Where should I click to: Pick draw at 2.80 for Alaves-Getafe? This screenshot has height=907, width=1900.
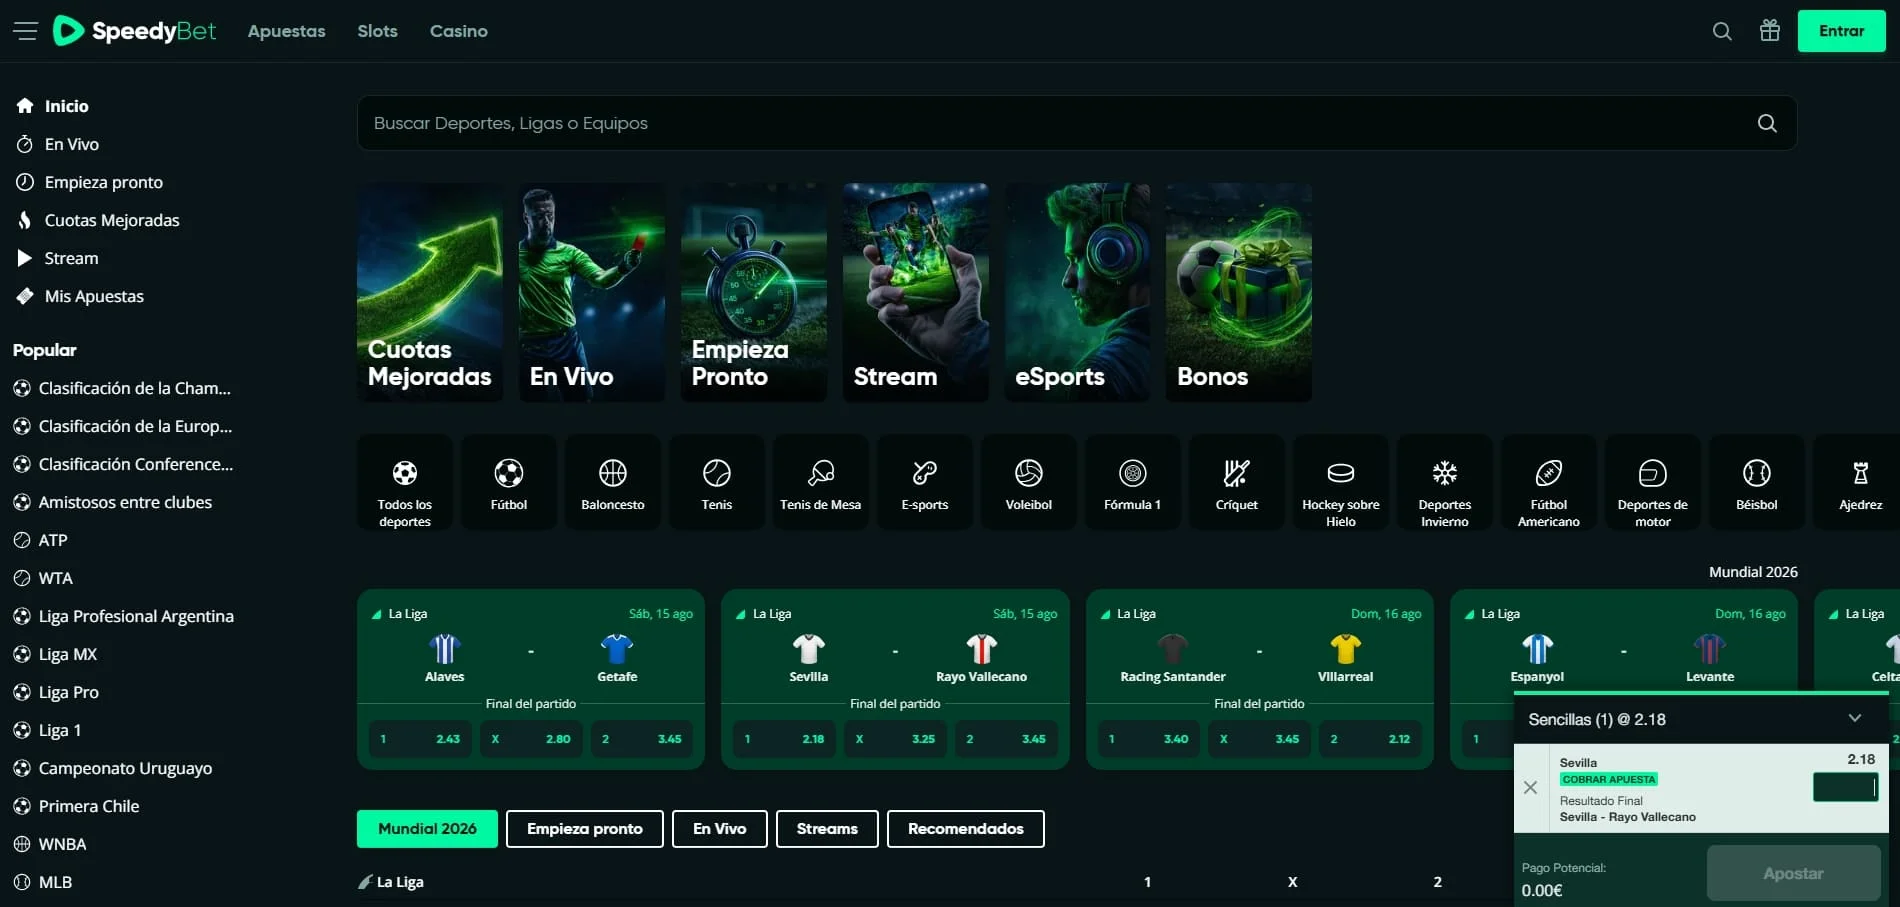coord(531,739)
